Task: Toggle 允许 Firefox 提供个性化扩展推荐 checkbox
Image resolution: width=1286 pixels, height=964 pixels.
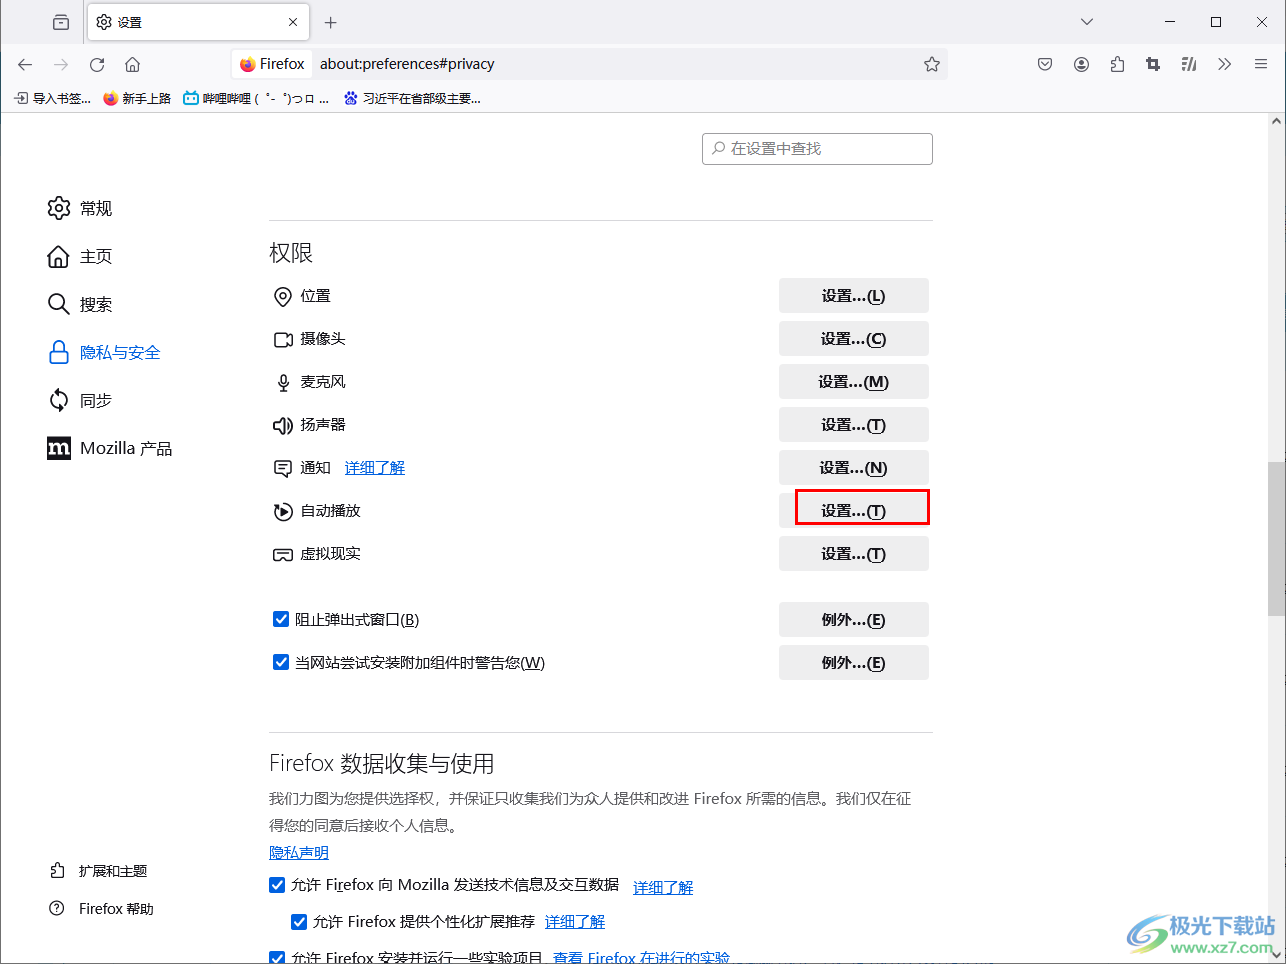Action: (x=299, y=922)
